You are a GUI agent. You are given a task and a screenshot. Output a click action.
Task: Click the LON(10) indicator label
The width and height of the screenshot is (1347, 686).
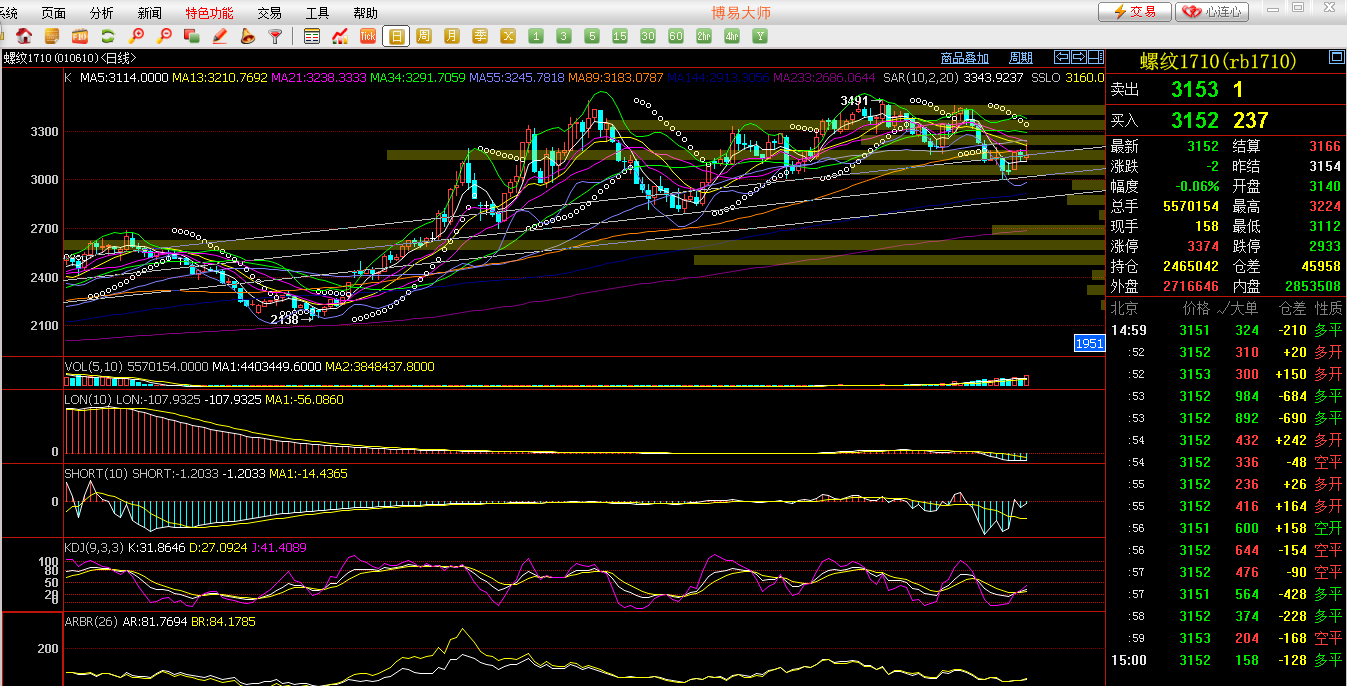click(89, 400)
